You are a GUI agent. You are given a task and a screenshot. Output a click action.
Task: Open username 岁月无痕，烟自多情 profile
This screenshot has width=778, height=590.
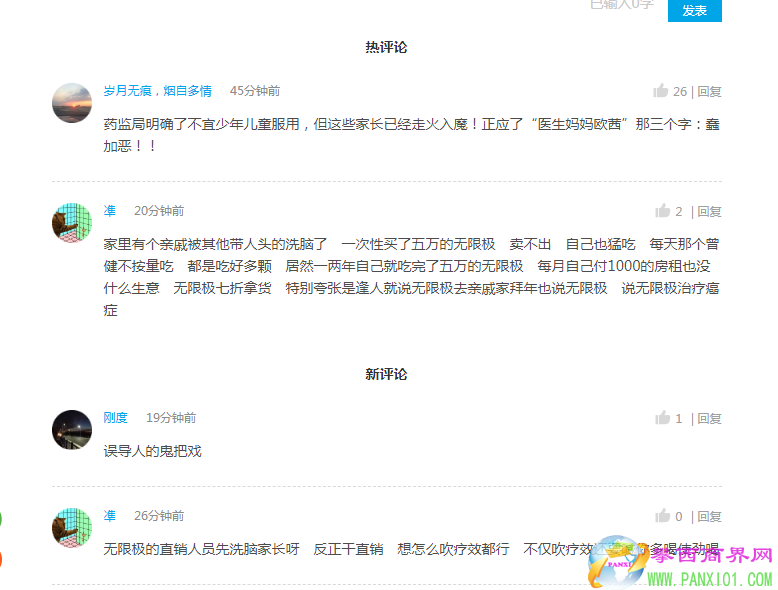157,91
